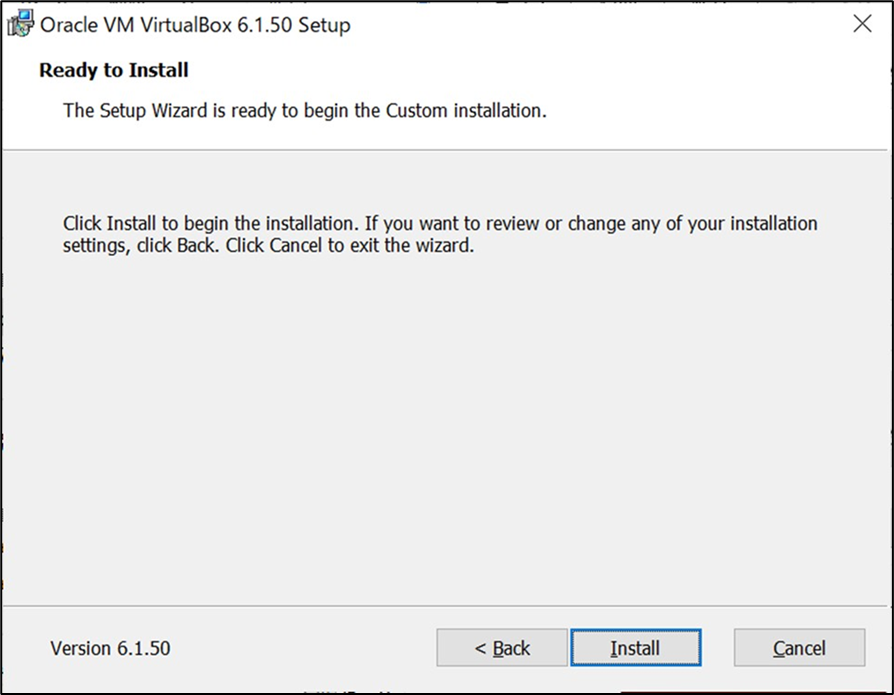Screen dimensions: 894x695
Task: Open the system menu via setup icon
Action: coord(21,24)
